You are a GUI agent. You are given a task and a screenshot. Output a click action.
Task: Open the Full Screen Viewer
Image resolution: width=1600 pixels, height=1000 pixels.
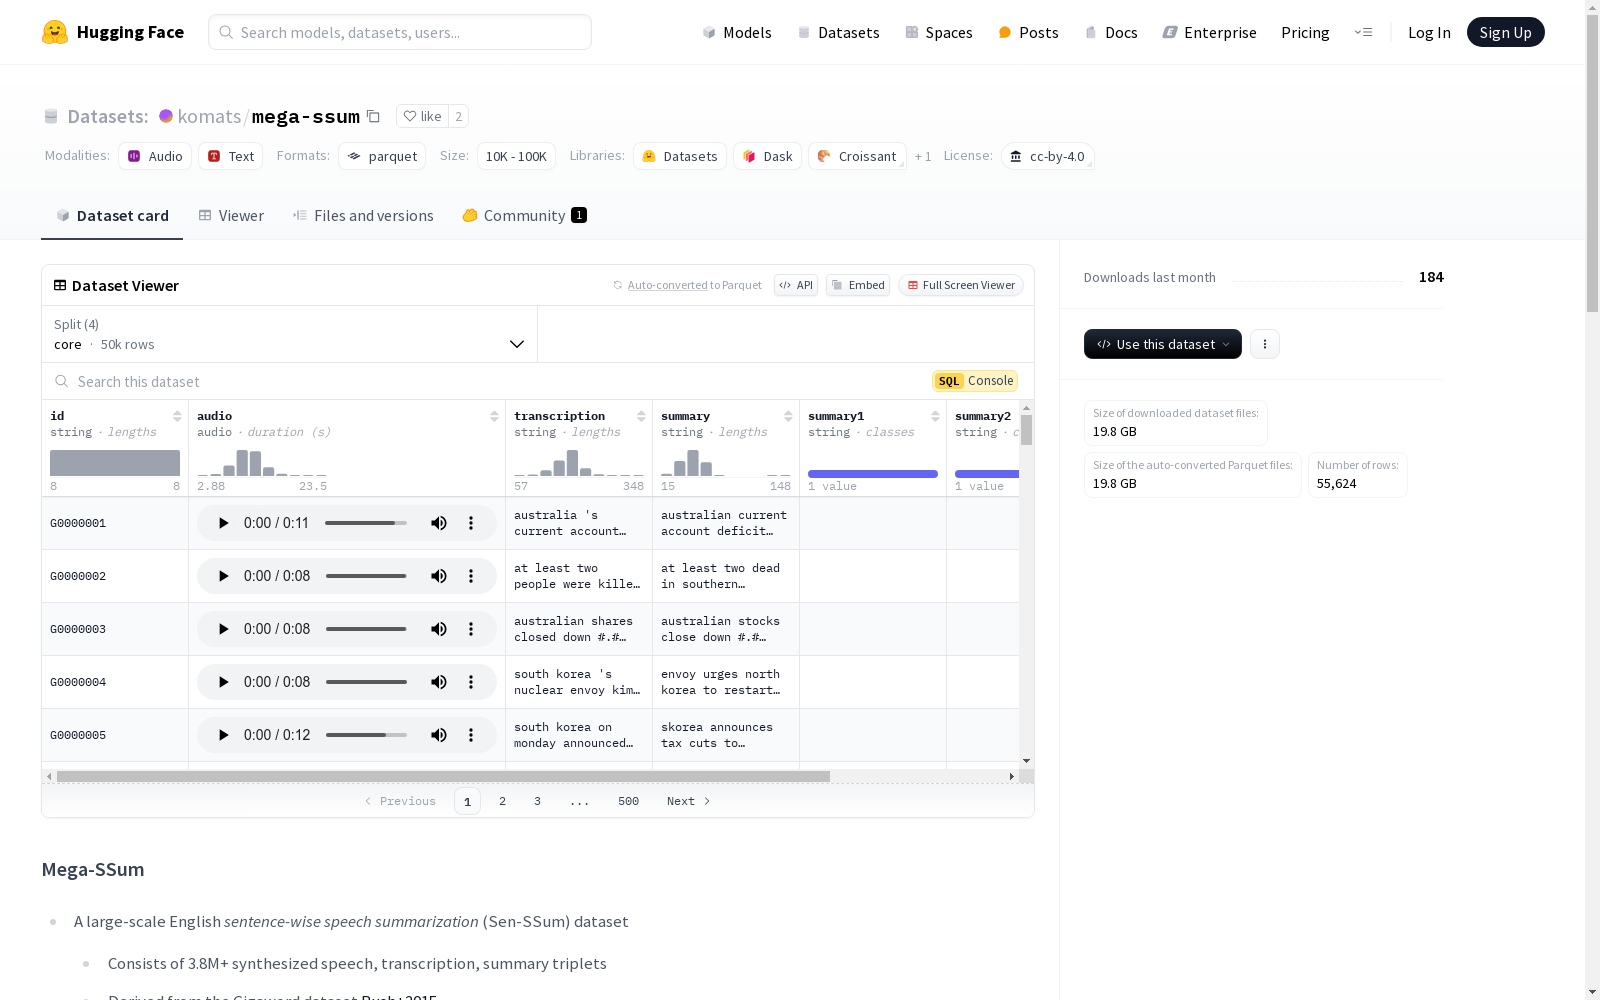click(x=960, y=285)
